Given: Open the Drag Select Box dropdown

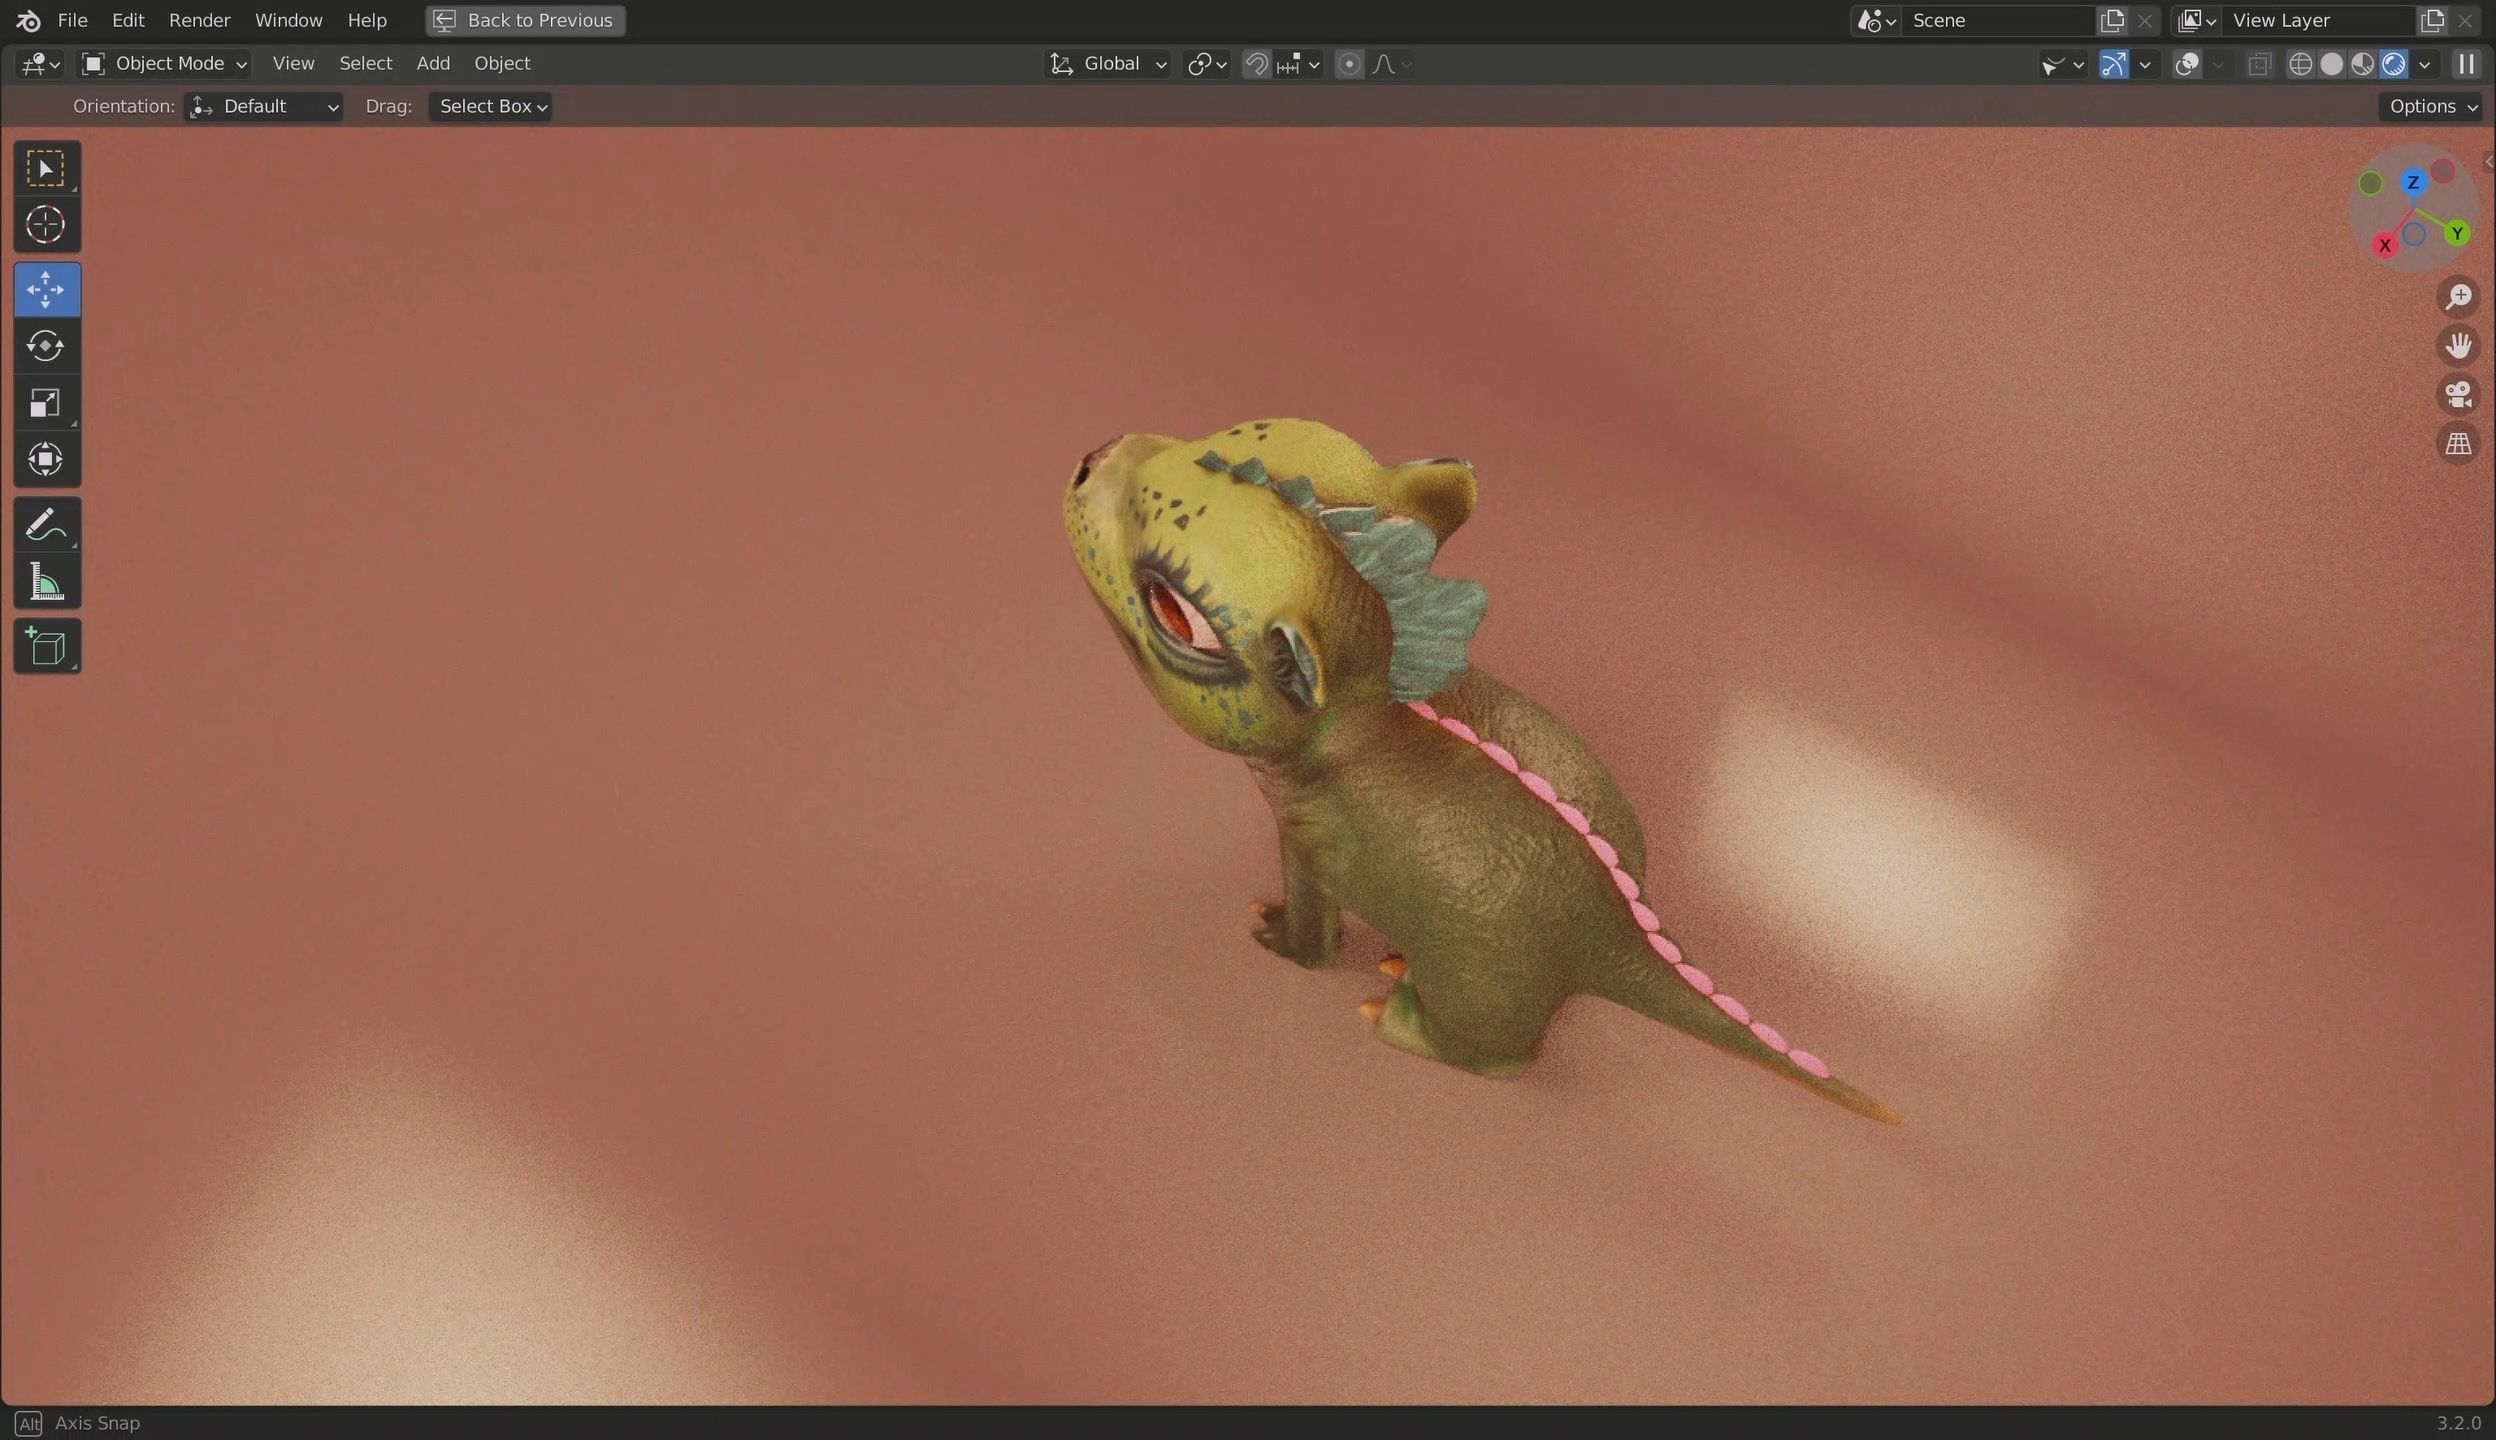Looking at the screenshot, I should pos(490,106).
